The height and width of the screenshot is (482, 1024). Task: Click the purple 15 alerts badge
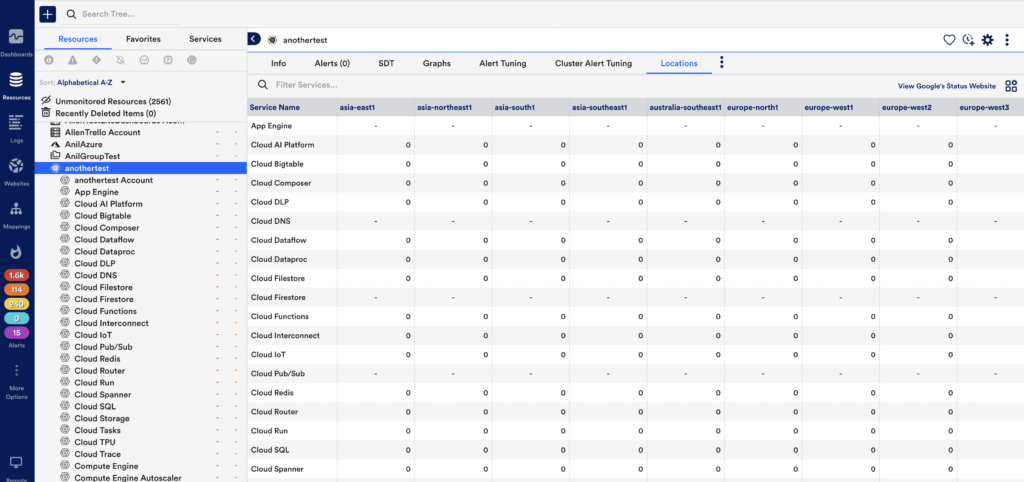(16, 332)
